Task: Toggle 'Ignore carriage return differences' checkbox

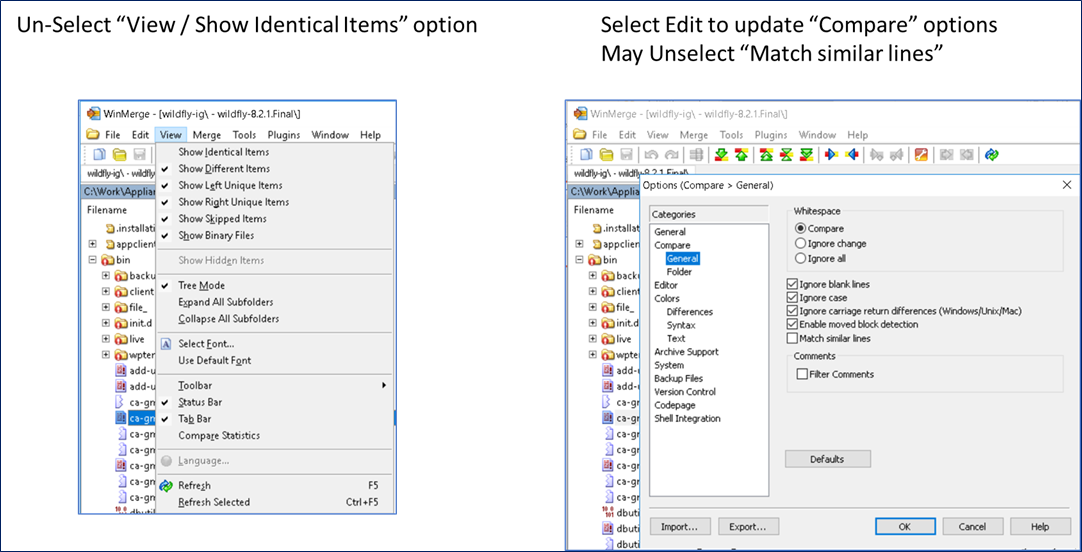Action: click(792, 311)
